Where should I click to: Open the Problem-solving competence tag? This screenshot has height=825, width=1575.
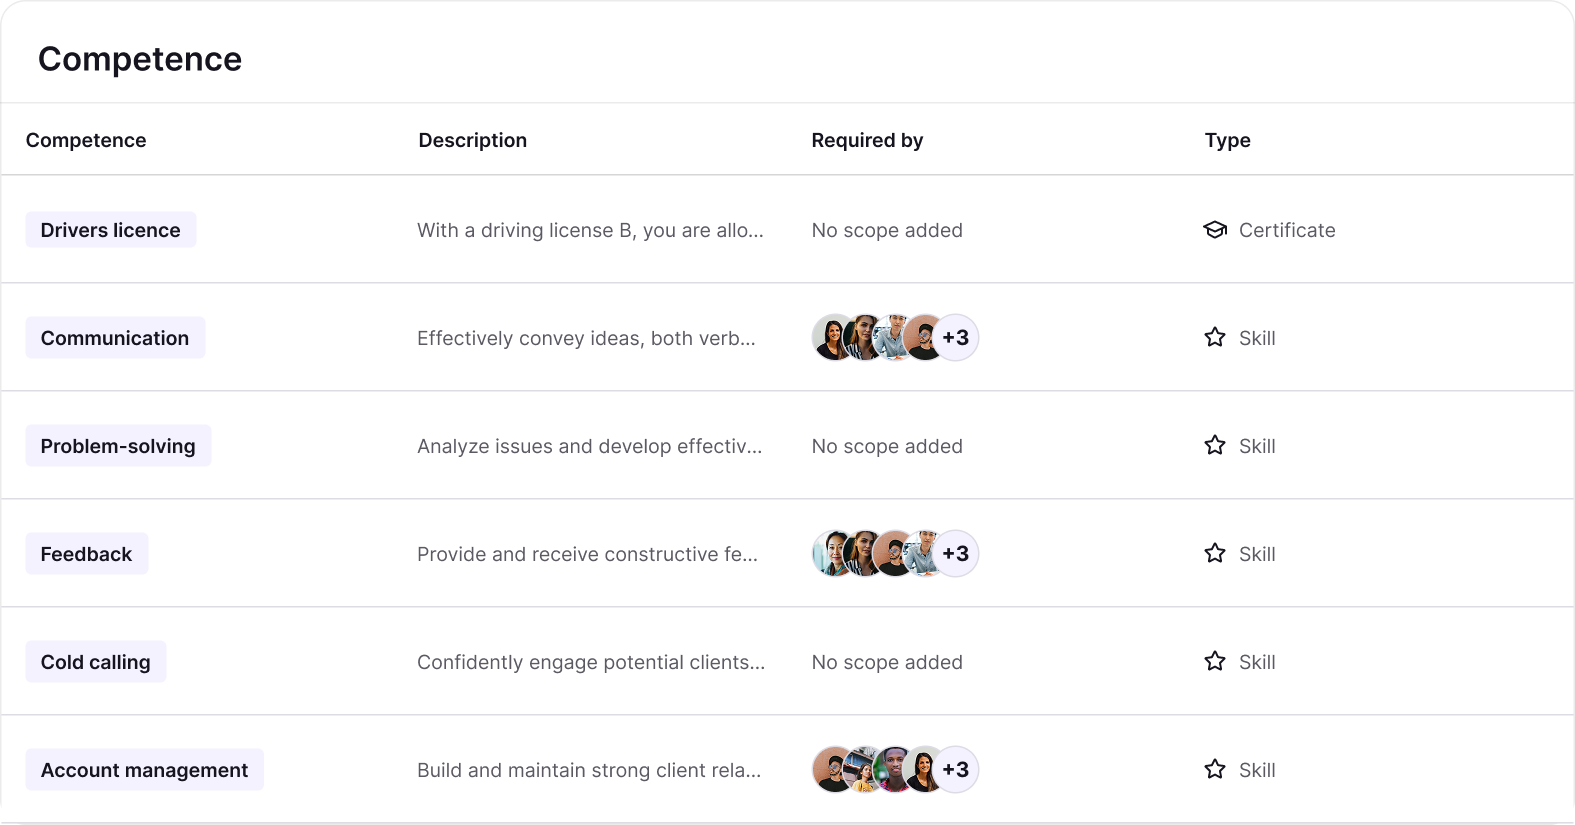pyautogui.click(x=118, y=446)
